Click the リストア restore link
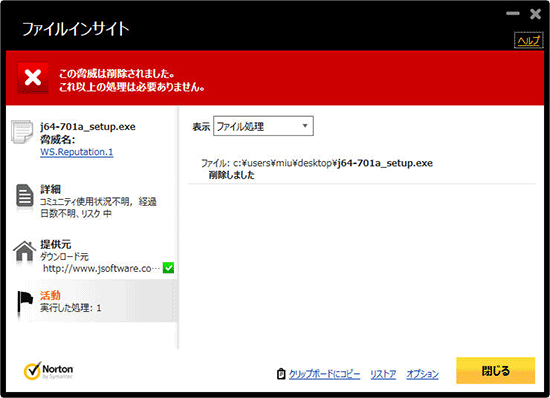The height and width of the screenshot is (398, 550). [x=383, y=374]
